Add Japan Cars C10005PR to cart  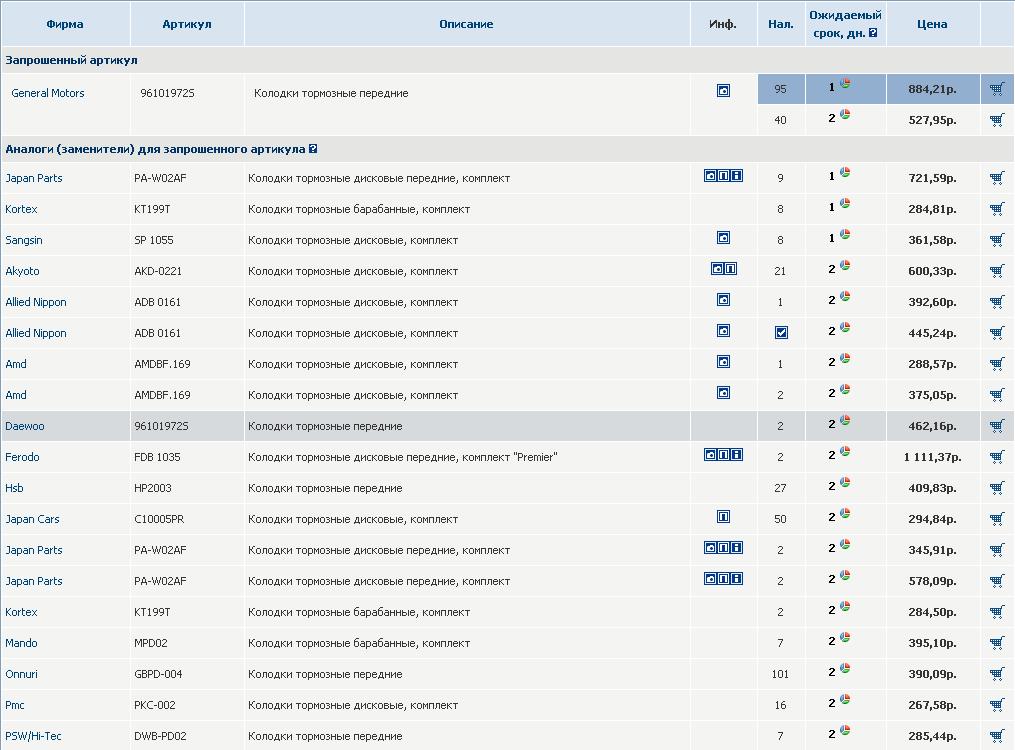click(997, 520)
